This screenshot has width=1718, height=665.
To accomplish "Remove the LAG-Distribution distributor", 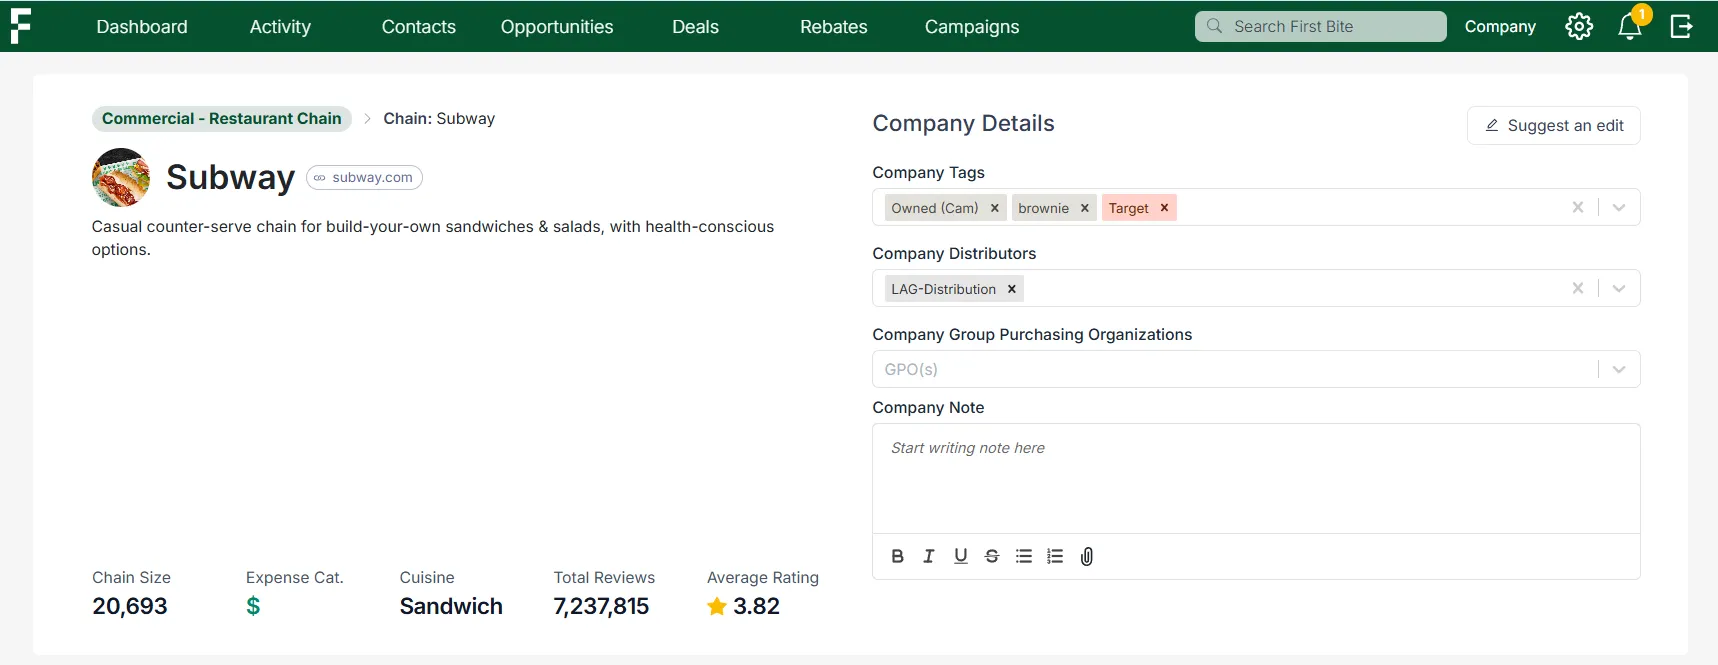I will [1012, 289].
